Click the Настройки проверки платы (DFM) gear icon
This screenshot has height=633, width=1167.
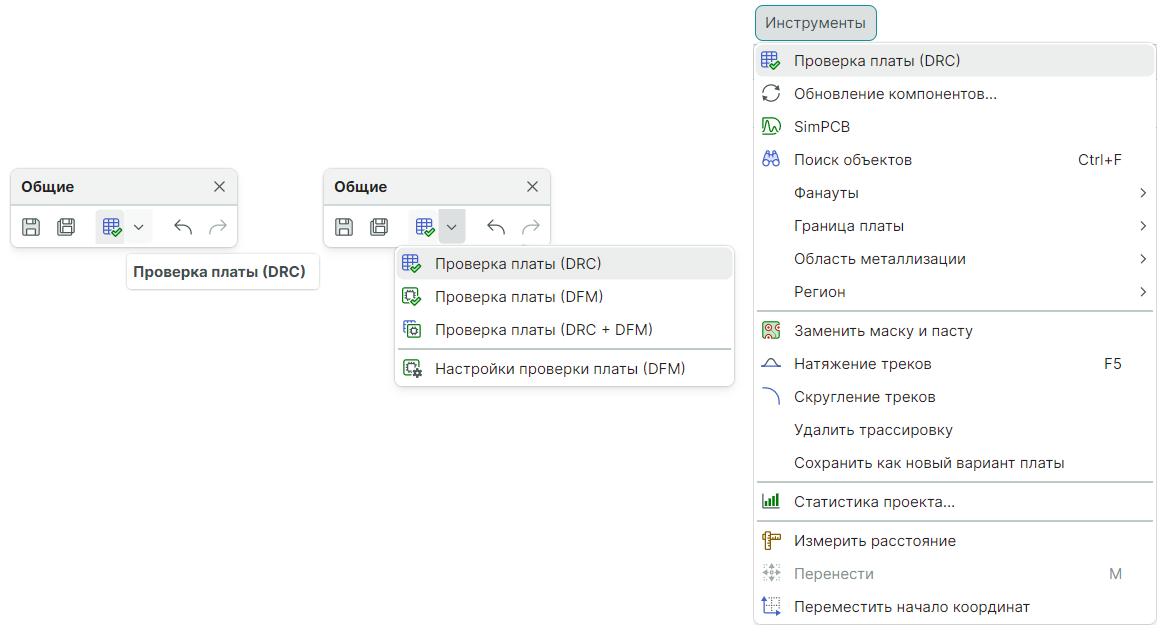[x=411, y=368]
